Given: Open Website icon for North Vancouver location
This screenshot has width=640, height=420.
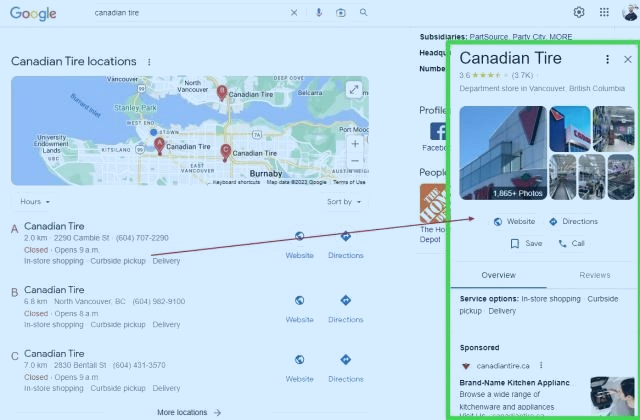Looking at the screenshot, I should pyautogui.click(x=299, y=300).
